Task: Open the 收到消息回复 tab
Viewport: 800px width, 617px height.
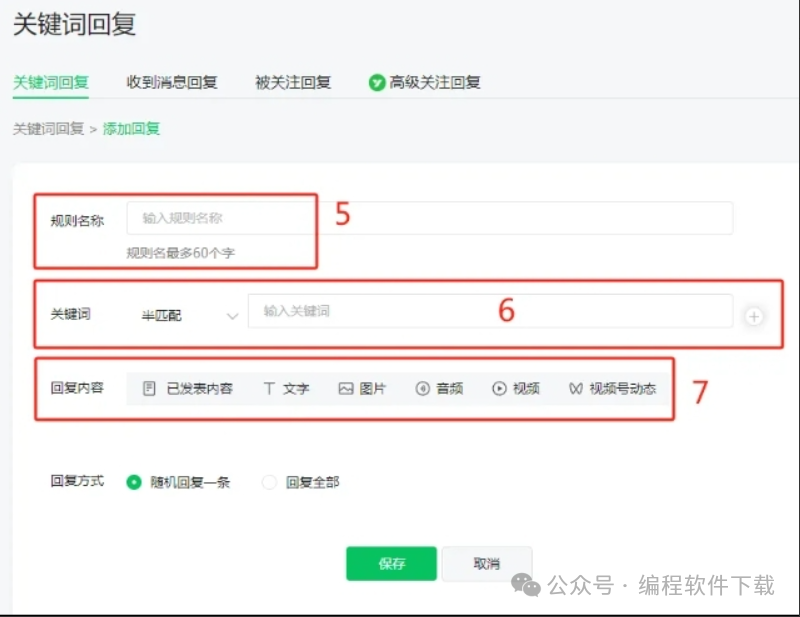Action: pos(172,83)
